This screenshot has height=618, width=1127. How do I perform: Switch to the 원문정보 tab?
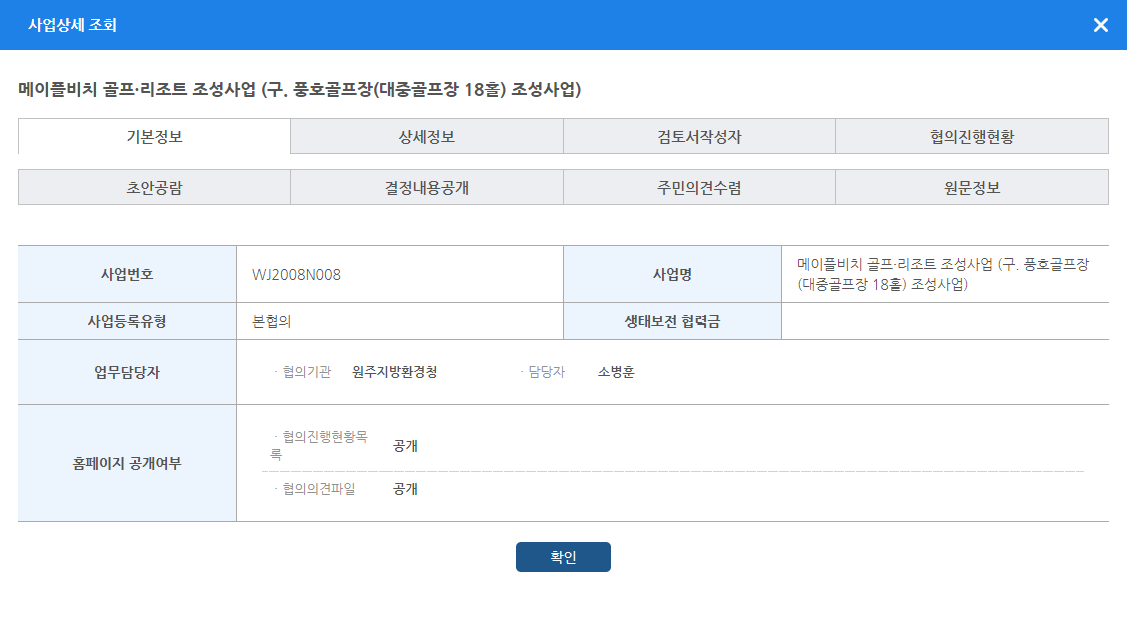[971, 187]
